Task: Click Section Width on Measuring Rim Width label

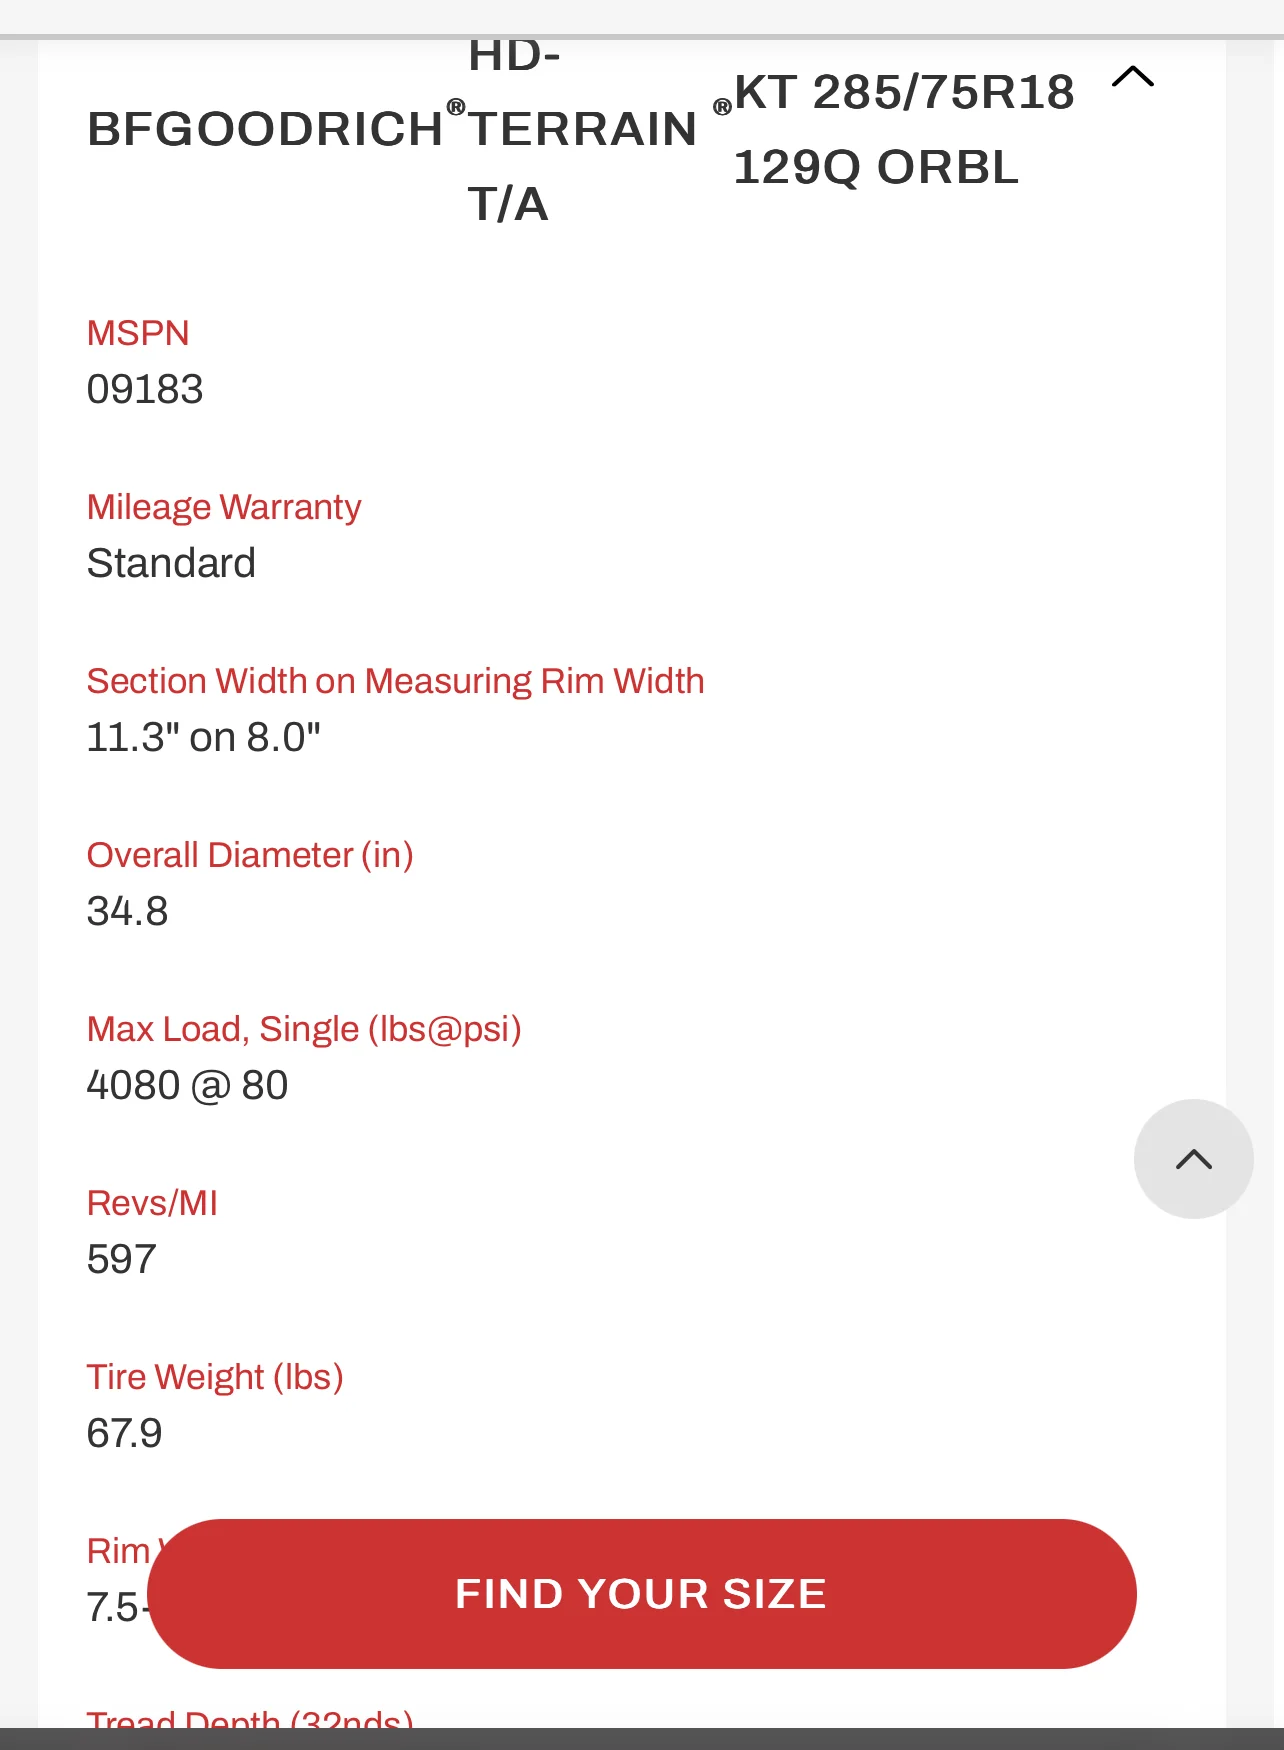Action: (x=395, y=681)
